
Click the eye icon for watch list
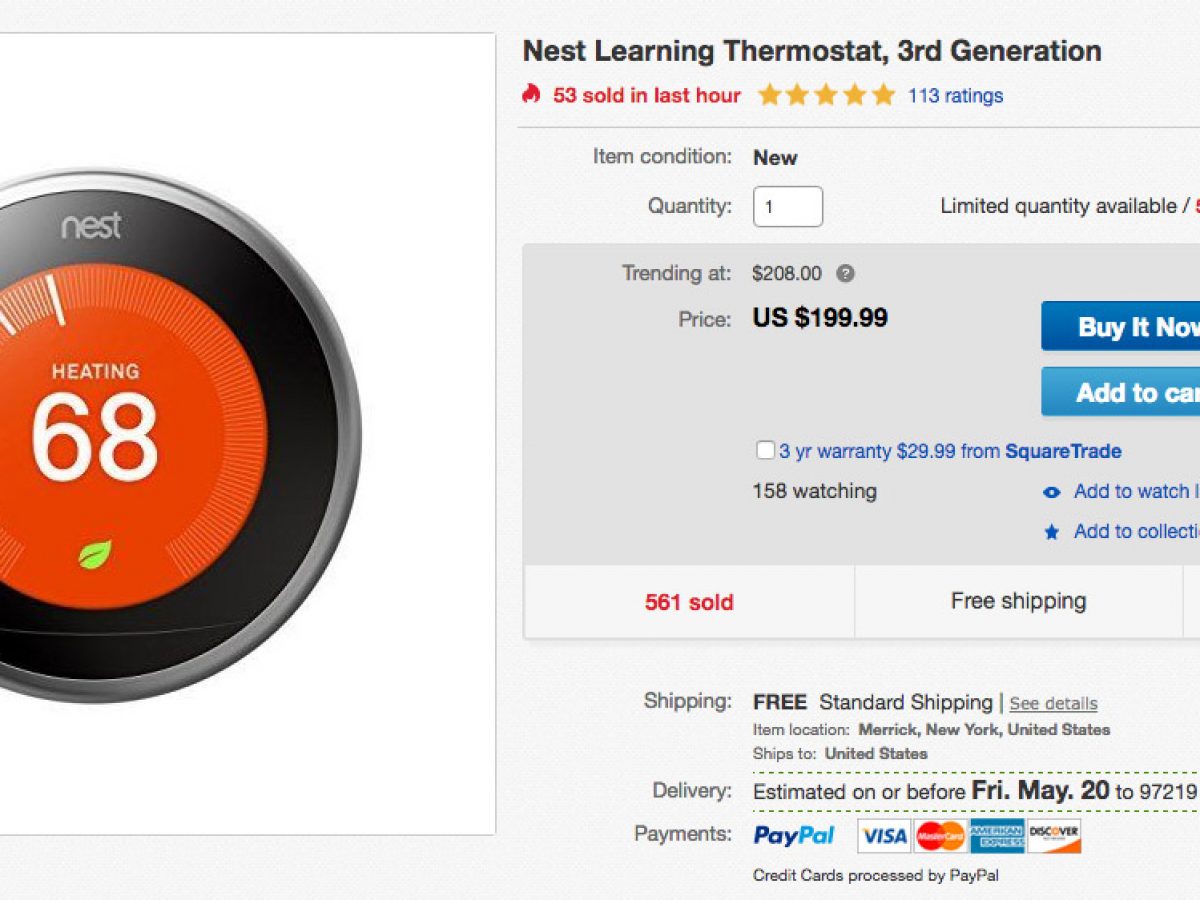pos(1051,492)
